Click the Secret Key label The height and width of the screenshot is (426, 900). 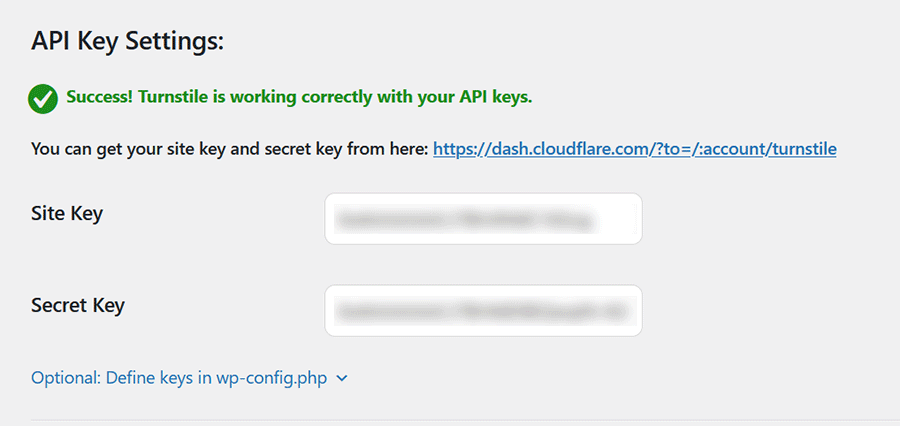tap(77, 305)
